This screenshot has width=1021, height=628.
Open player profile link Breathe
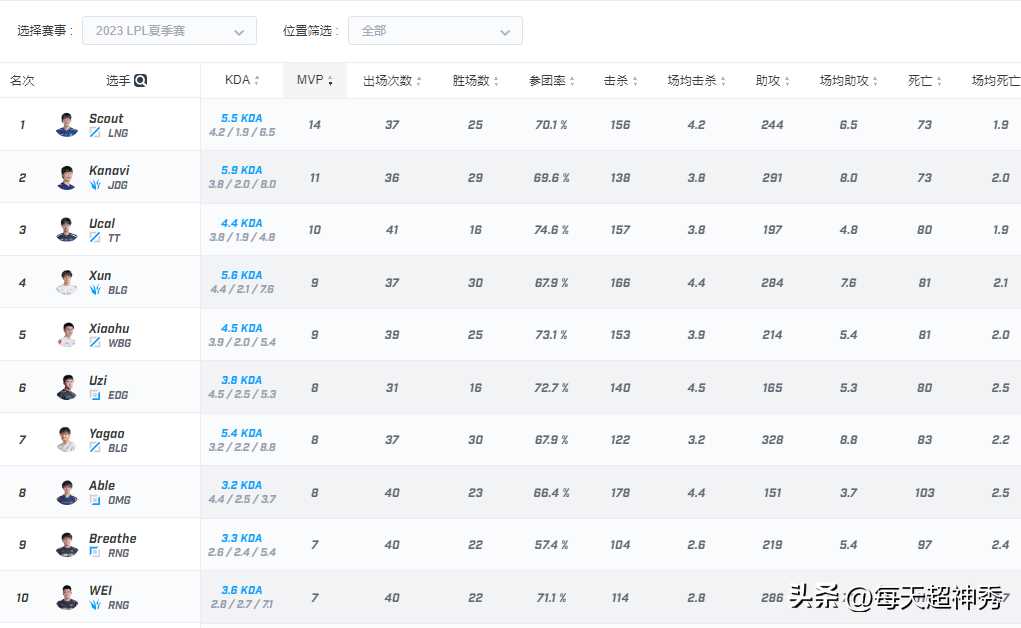coord(113,539)
